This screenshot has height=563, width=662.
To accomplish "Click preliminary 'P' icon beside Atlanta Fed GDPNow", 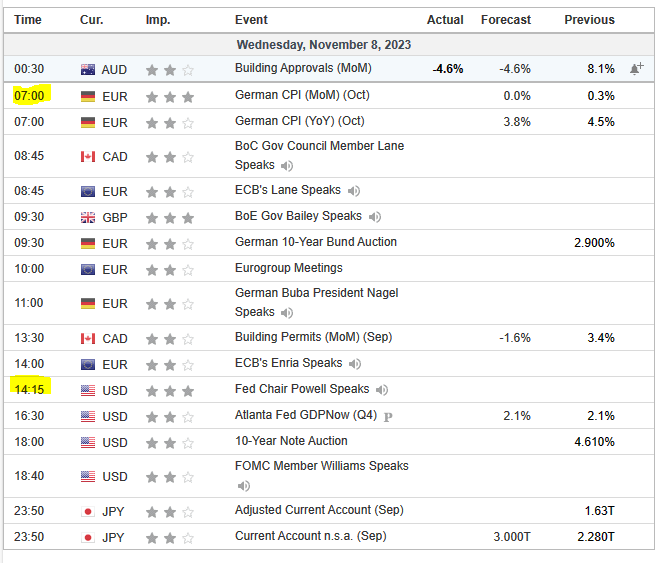I will pyautogui.click(x=387, y=416).
